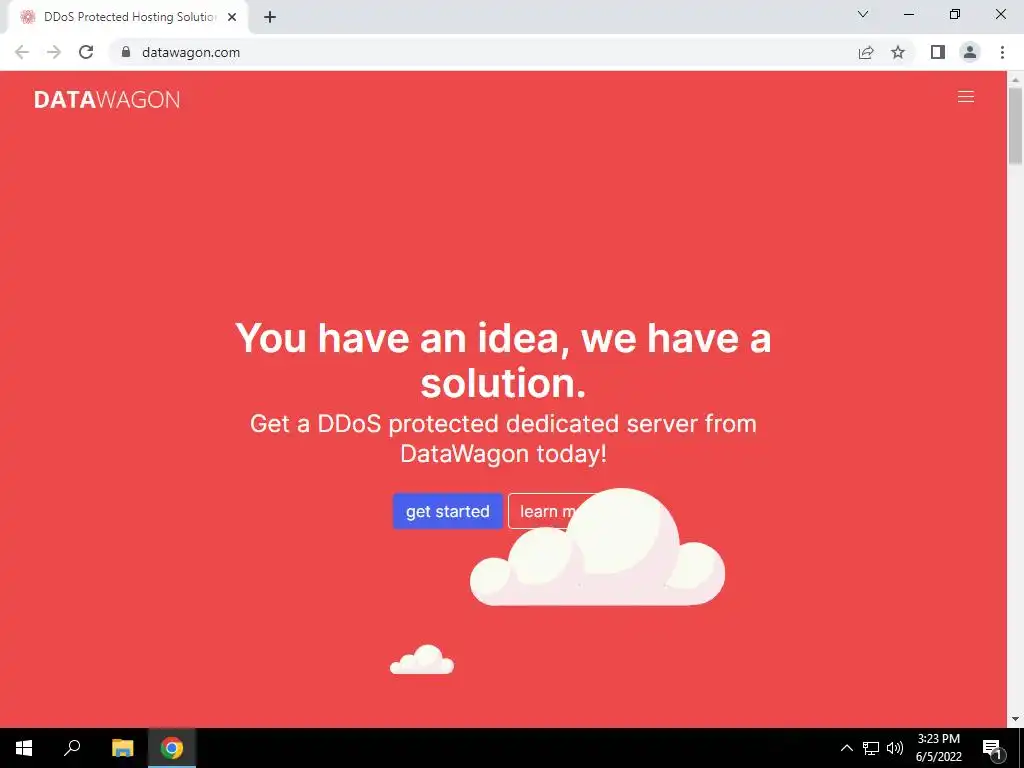Open File Explorer from the taskbar

click(122, 748)
